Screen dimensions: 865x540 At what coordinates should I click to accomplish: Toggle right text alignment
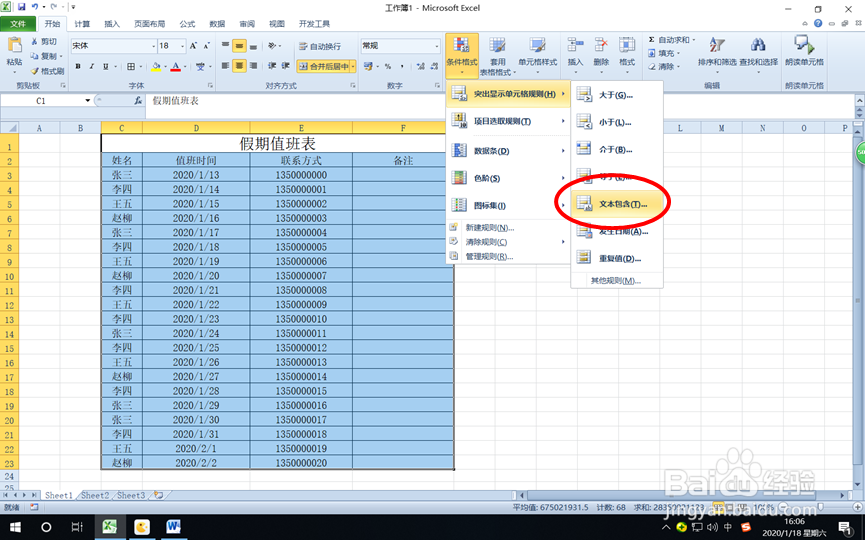(253, 66)
